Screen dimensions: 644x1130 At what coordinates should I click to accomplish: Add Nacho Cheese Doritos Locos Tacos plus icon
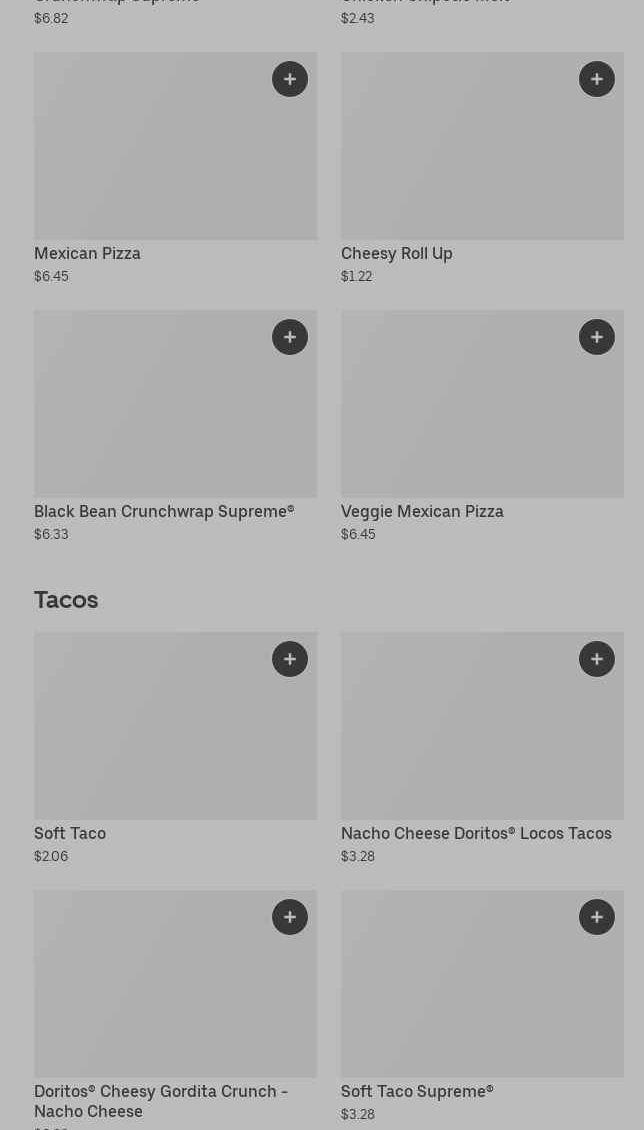click(x=597, y=659)
